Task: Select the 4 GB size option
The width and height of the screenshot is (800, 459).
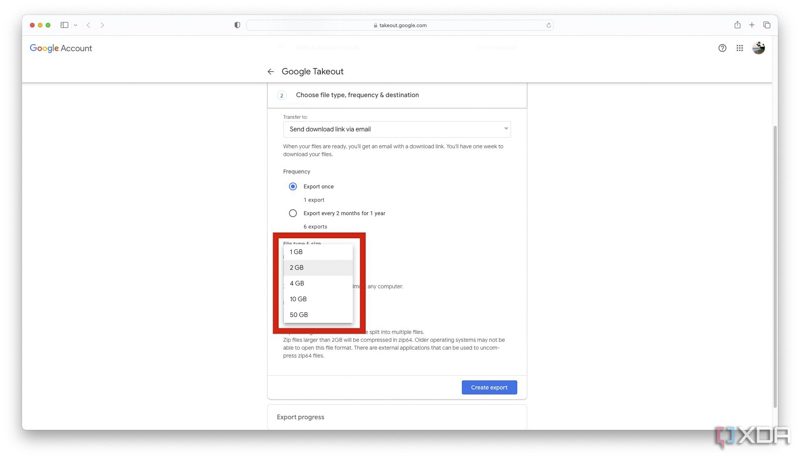Action: 297,284
